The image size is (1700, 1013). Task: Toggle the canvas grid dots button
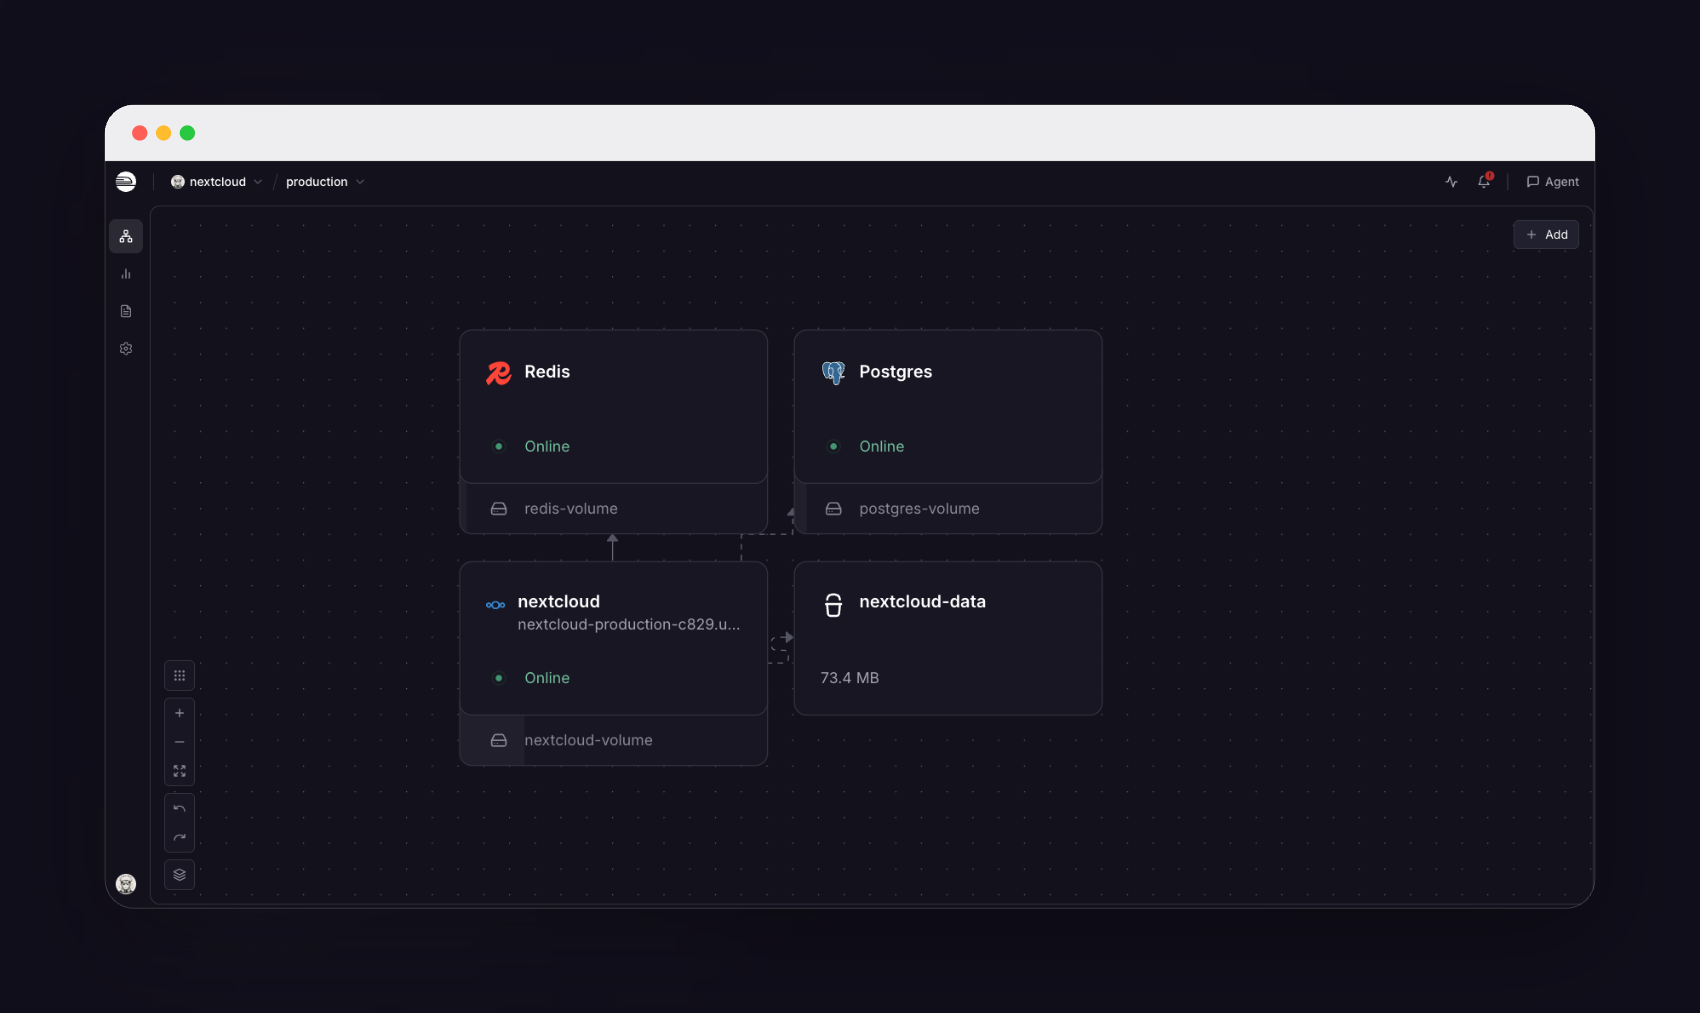coord(180,676)
